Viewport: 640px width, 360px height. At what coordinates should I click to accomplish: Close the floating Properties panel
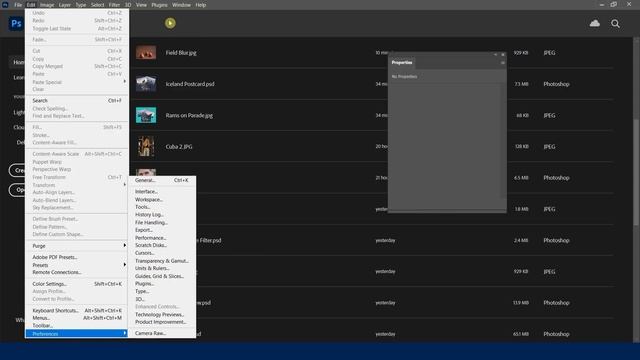(503, 54)
